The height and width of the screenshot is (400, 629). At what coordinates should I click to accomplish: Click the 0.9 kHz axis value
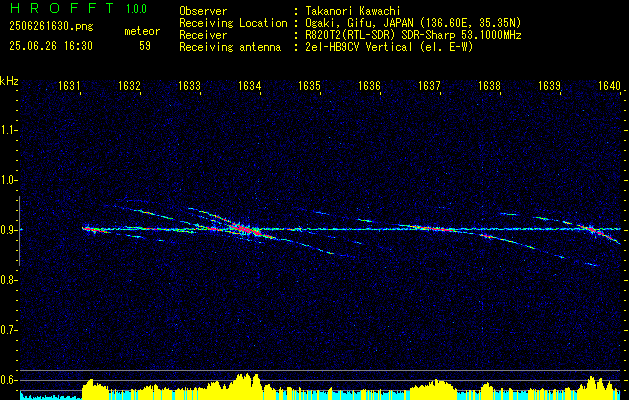[8, 230]
